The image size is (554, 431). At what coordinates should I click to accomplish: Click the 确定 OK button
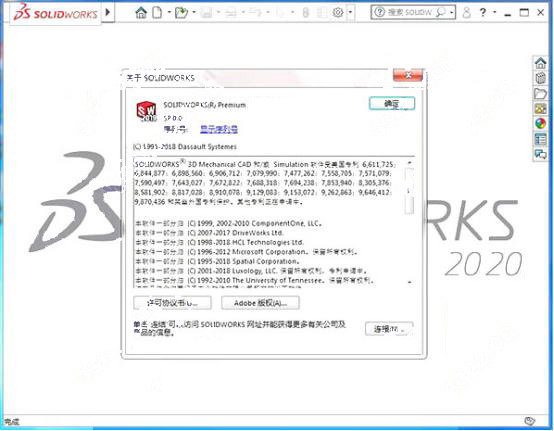[x=392, y=104]
